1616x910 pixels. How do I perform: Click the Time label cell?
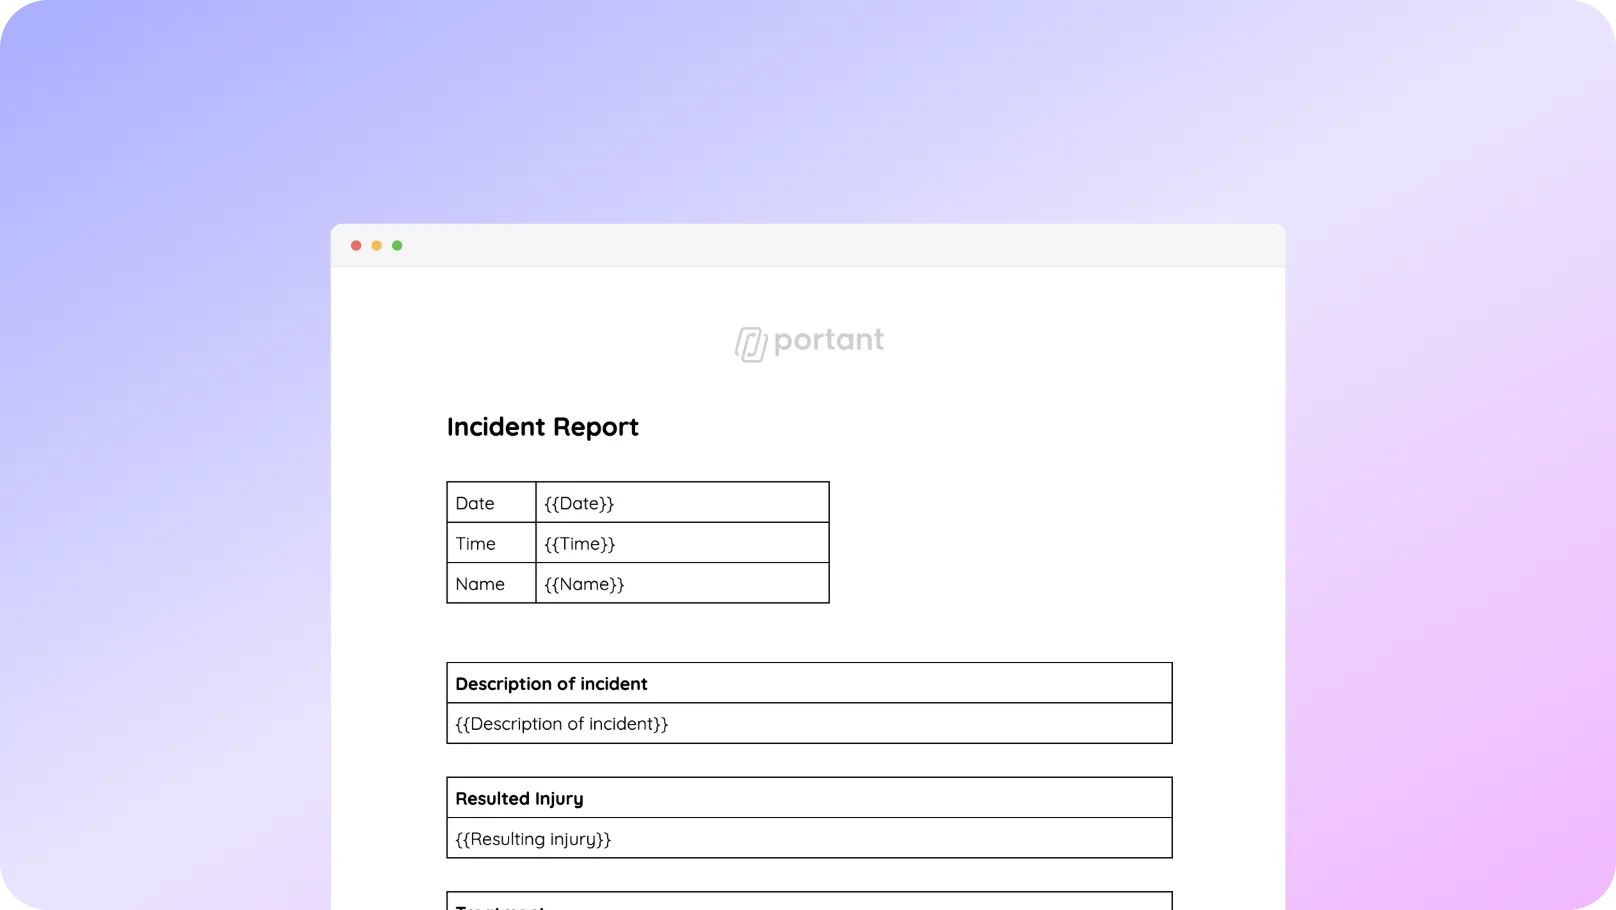(x=491, y=543)
